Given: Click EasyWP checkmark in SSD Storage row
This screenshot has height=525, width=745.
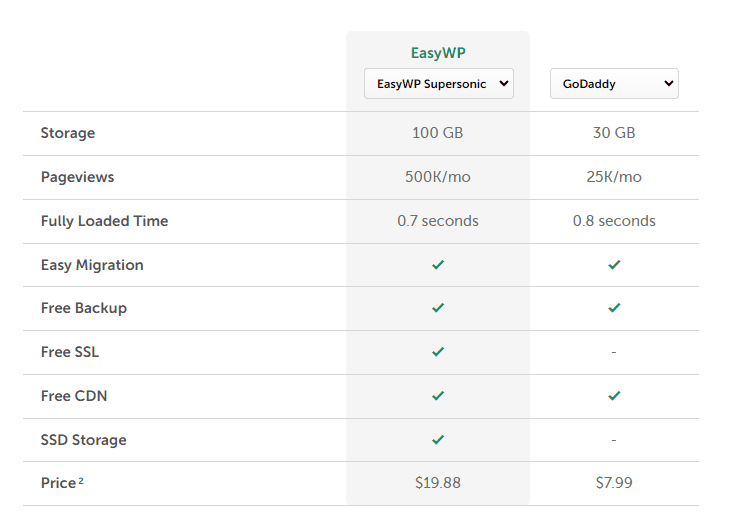Looking at the screenshot, I should [438, 439].
